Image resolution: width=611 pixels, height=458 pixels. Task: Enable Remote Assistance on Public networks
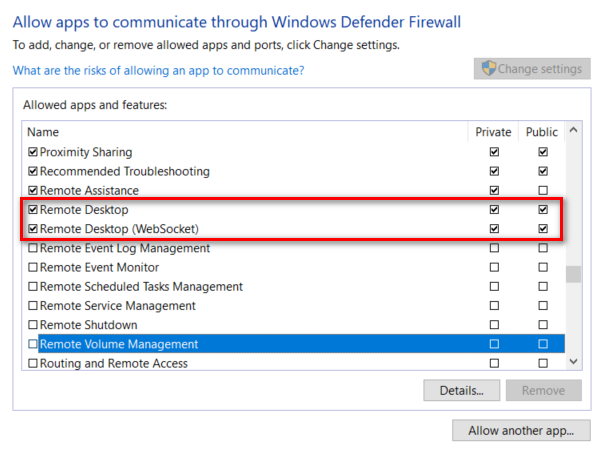(543, 191)
